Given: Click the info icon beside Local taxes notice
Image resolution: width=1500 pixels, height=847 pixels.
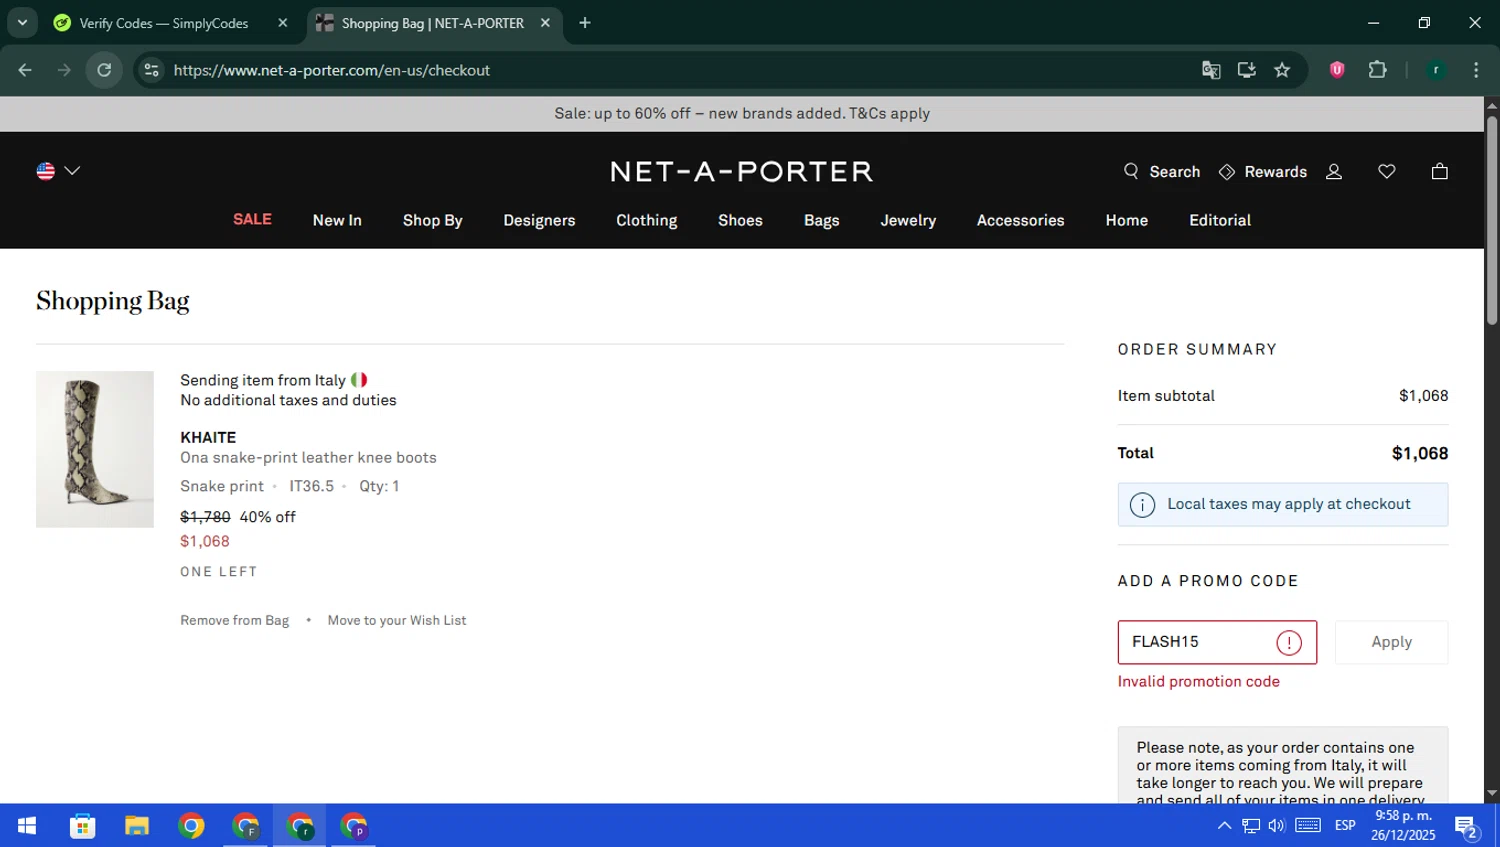Looking at the screenshot, I should pos(1142,505).
